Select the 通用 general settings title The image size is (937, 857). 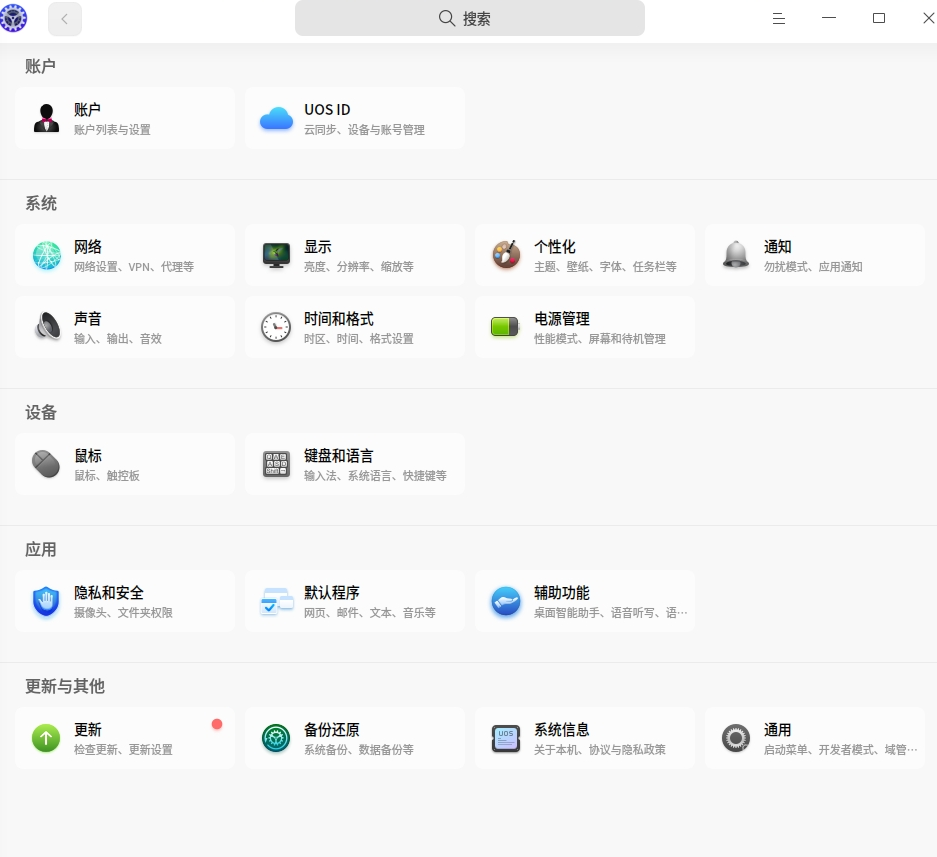(x=777, y=730)
